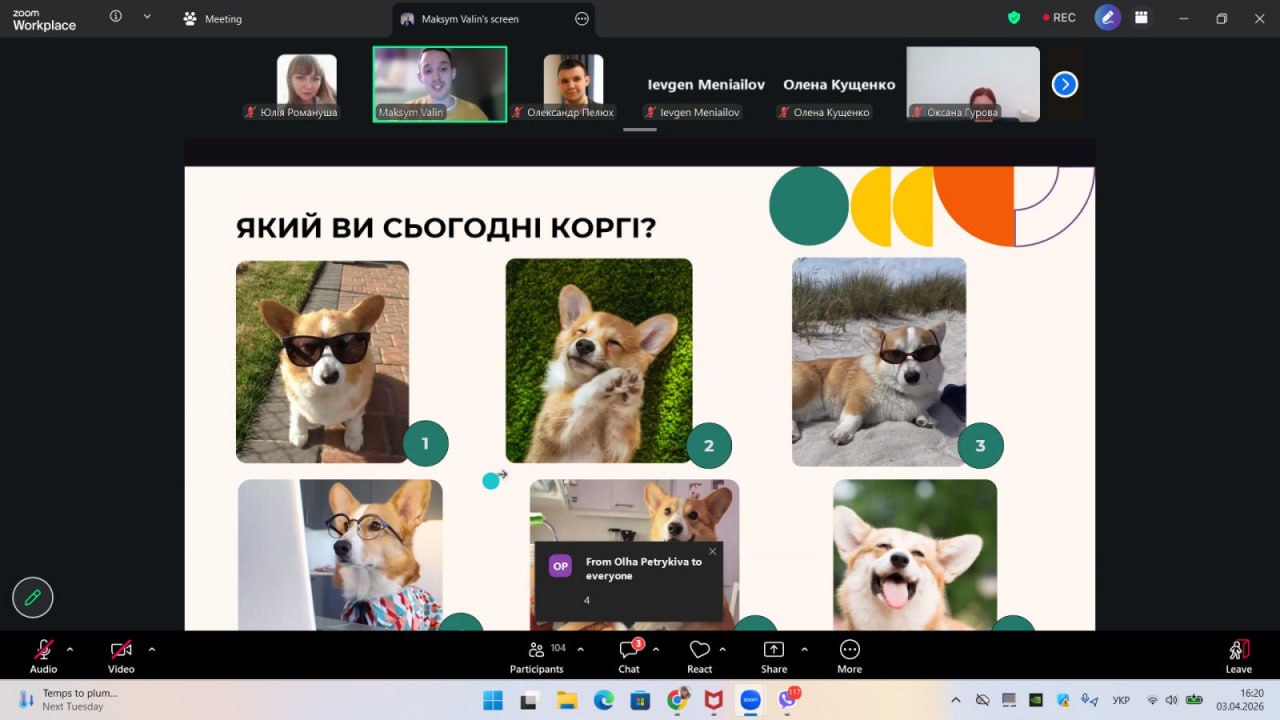Switch to the Meeting tab
This screenshot has height=720, width=1280.
(x=212, y=19)
